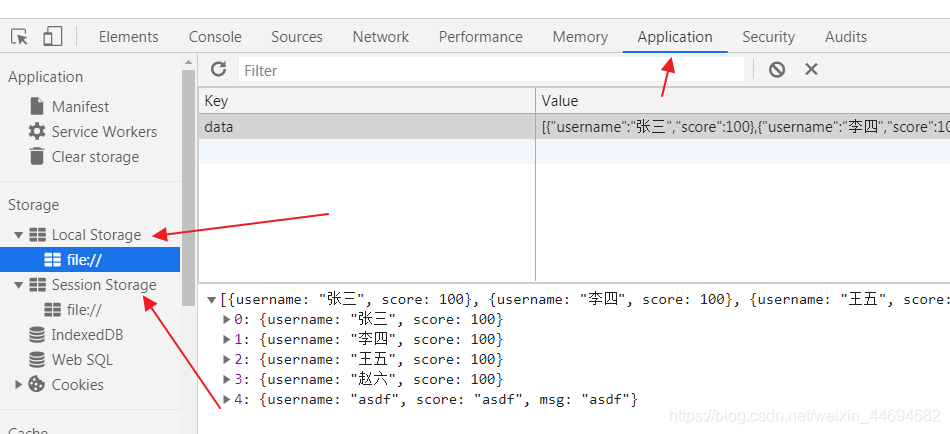Collapse the logged array root arrow
950x434 pixels.
coord(211,299)
